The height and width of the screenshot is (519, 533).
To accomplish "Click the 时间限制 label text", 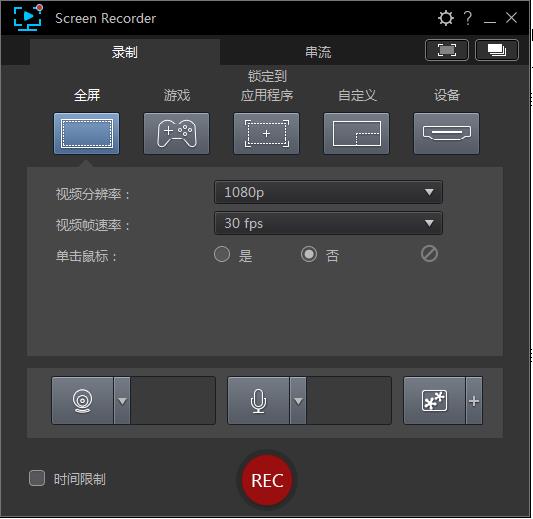I will (80, 479).
